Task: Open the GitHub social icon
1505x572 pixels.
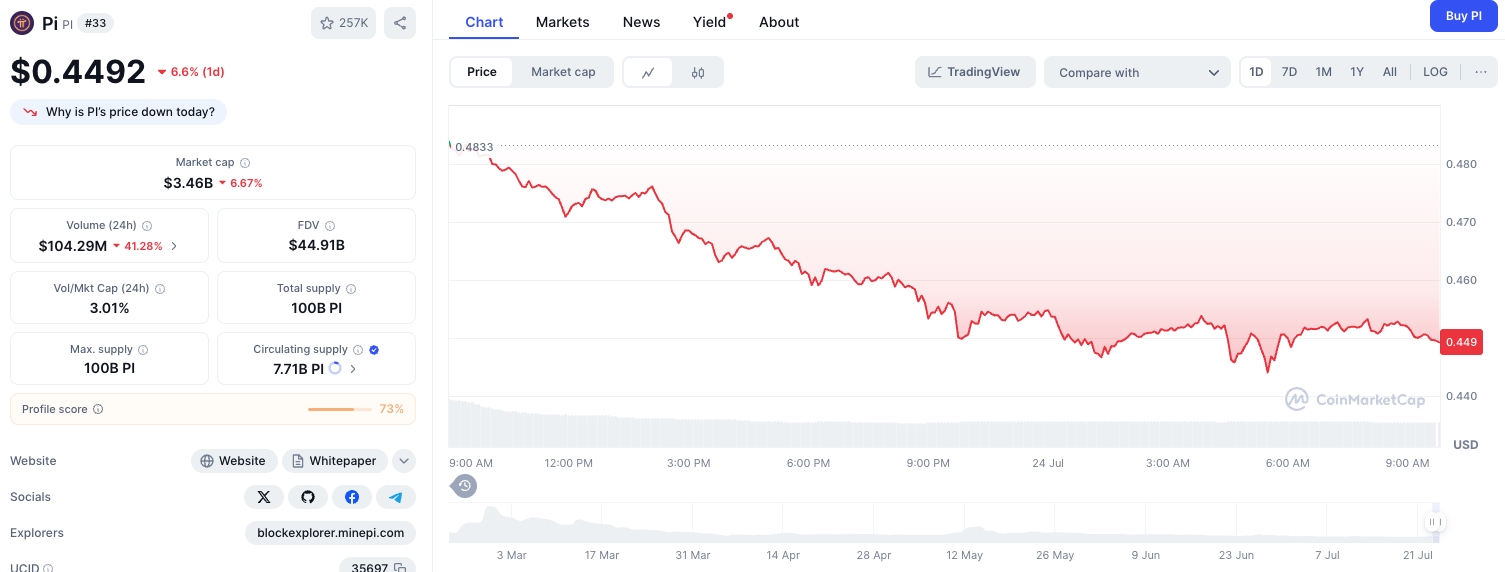Action: click(x=308, y=497)
